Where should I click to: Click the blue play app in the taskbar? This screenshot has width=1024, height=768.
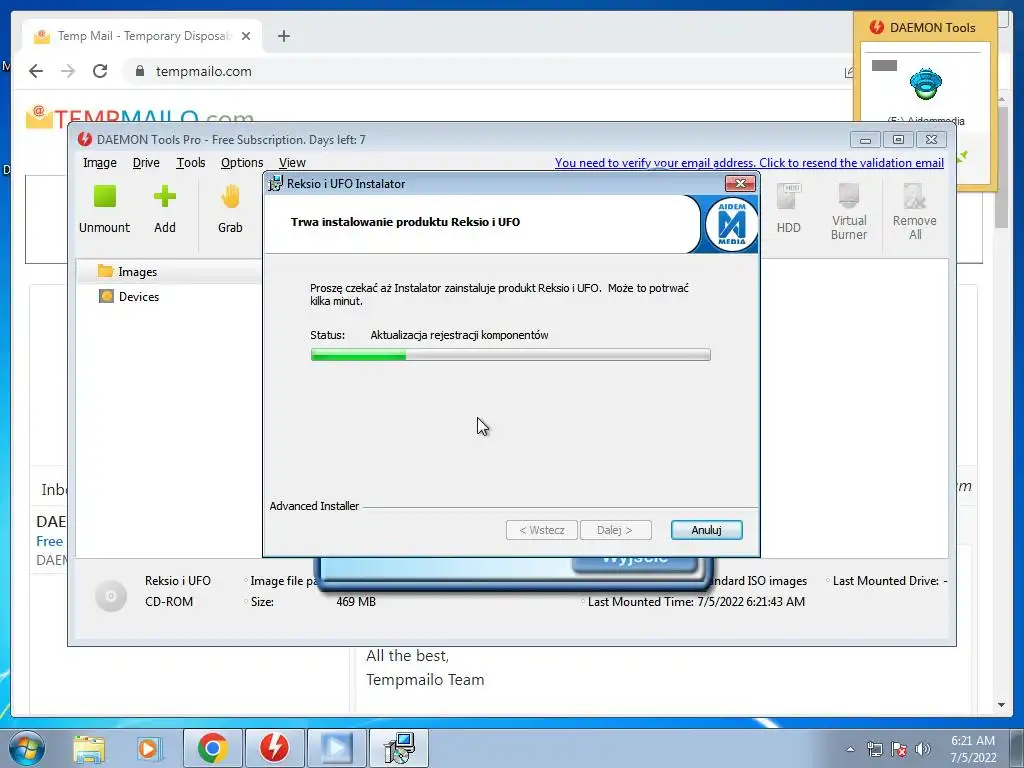(x=336, y=748)
